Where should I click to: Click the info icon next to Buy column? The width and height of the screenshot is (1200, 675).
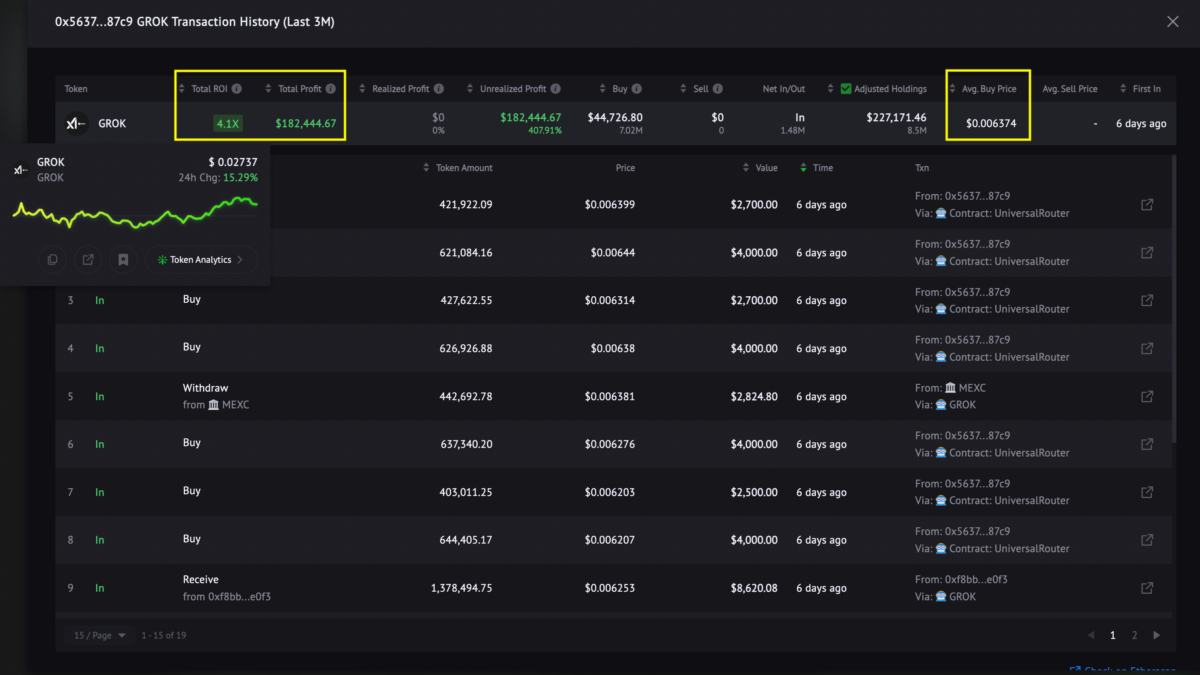point(637,89)
